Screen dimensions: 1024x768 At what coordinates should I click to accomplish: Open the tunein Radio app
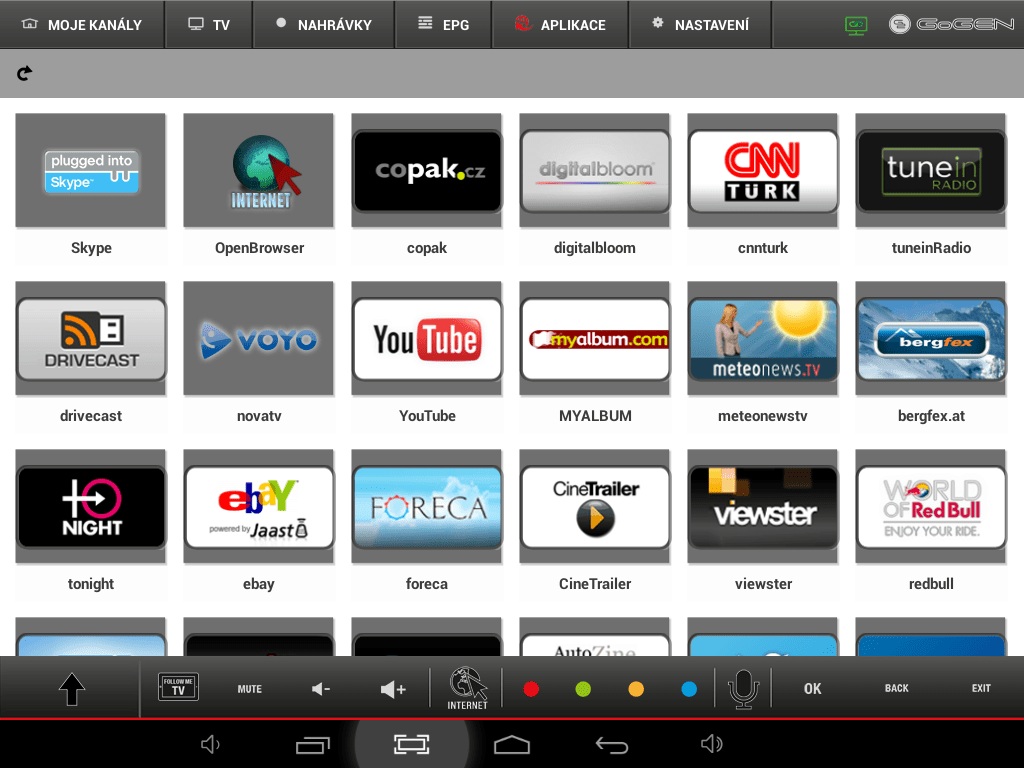click(931, 170)
